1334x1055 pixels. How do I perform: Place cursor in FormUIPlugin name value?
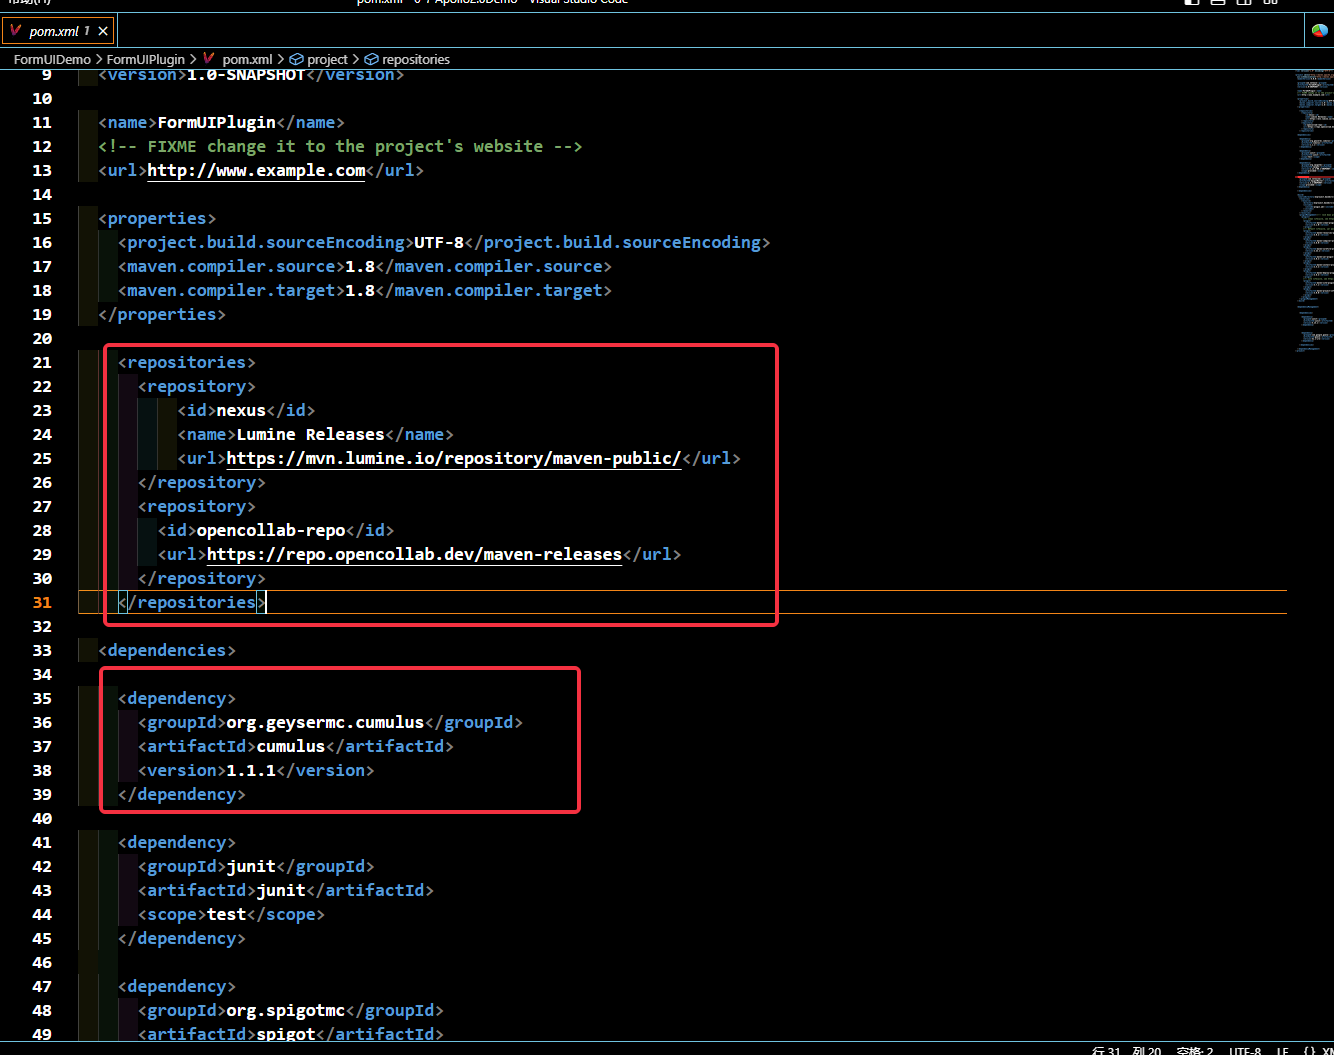(216, 122)
